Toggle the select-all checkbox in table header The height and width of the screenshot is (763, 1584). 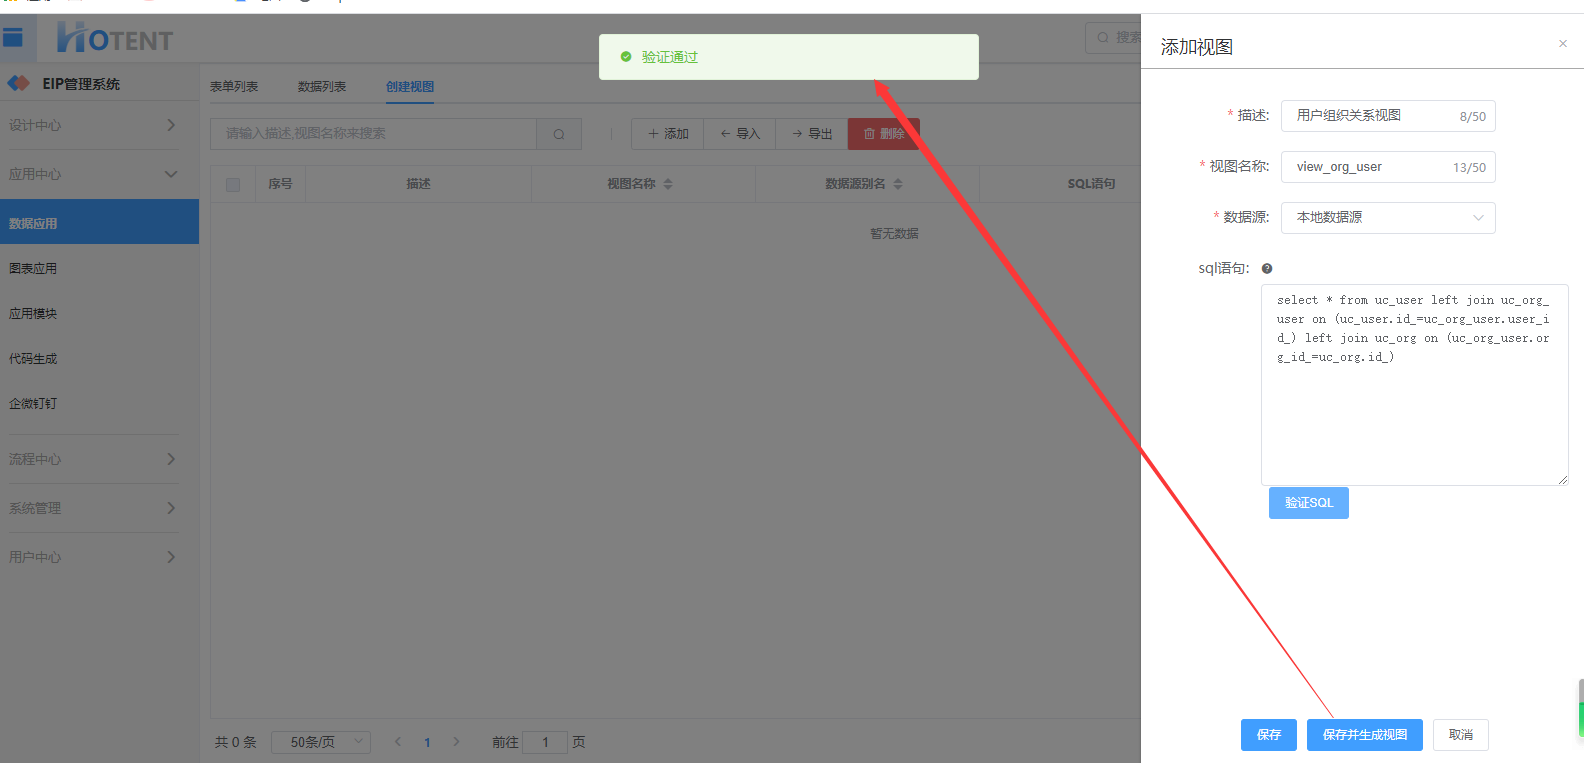click(233, 185)
